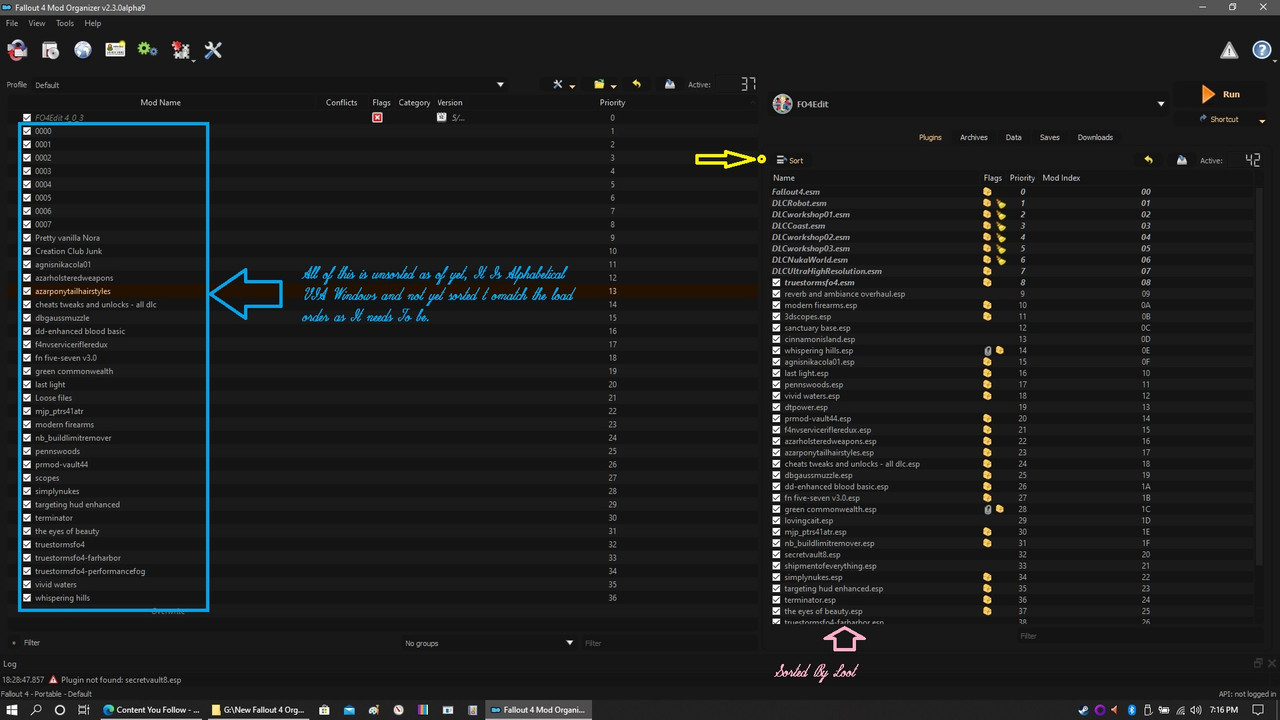Open the Profiles ID card icon

[x=115, y=49]
